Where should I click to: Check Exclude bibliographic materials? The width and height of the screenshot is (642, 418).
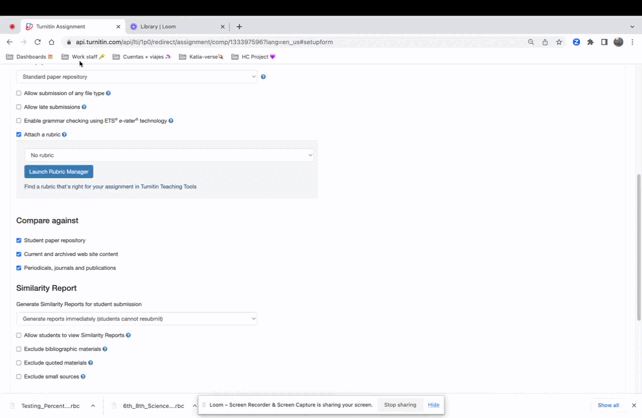pyautogui.click(x=19, y=349)
